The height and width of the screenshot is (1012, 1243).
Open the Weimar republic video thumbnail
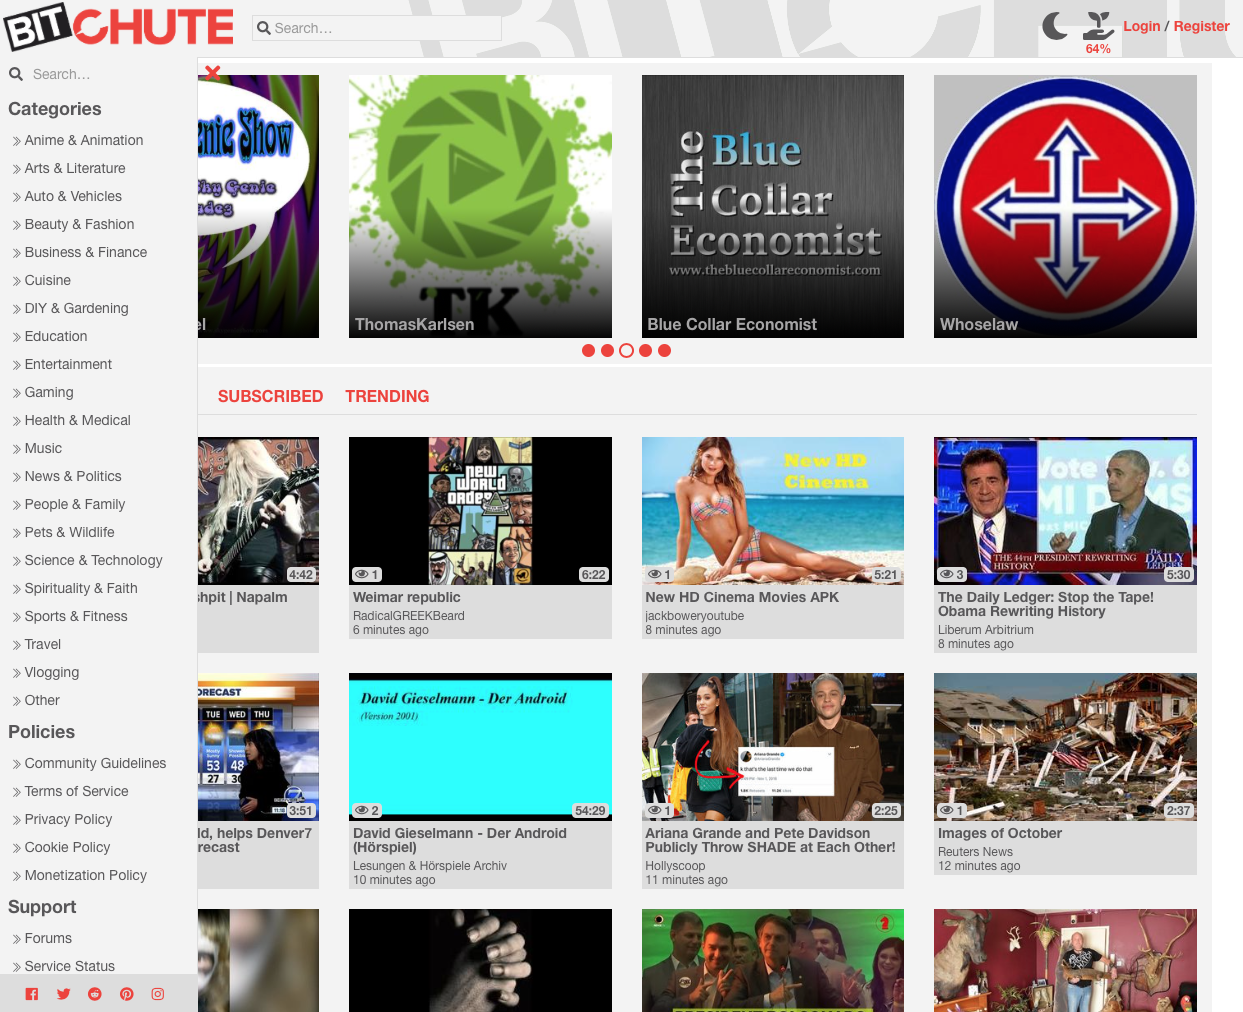(x=480, y=511)
